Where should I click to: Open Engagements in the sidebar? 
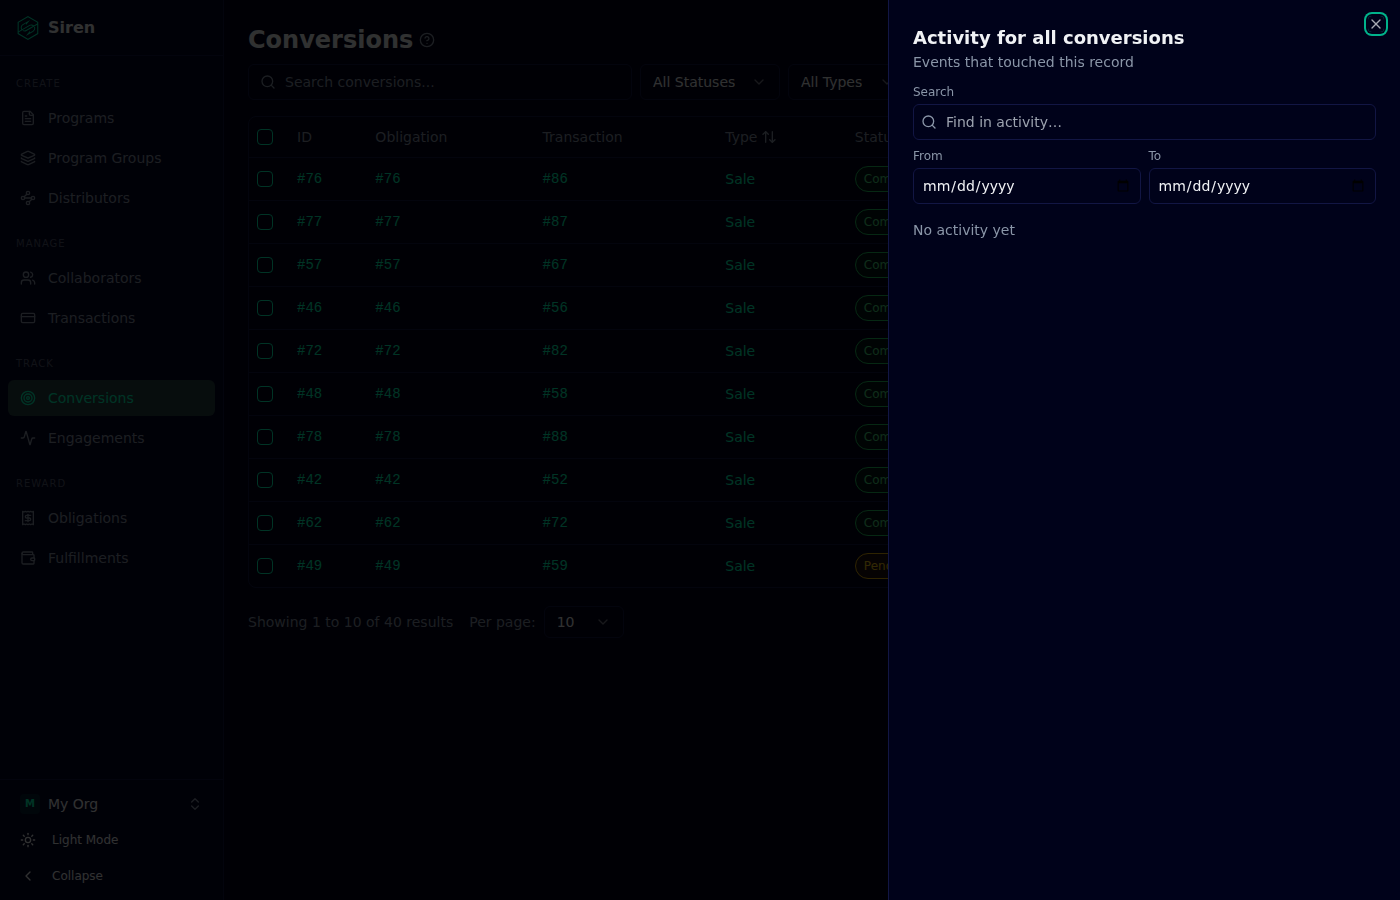tap(111, 438)
